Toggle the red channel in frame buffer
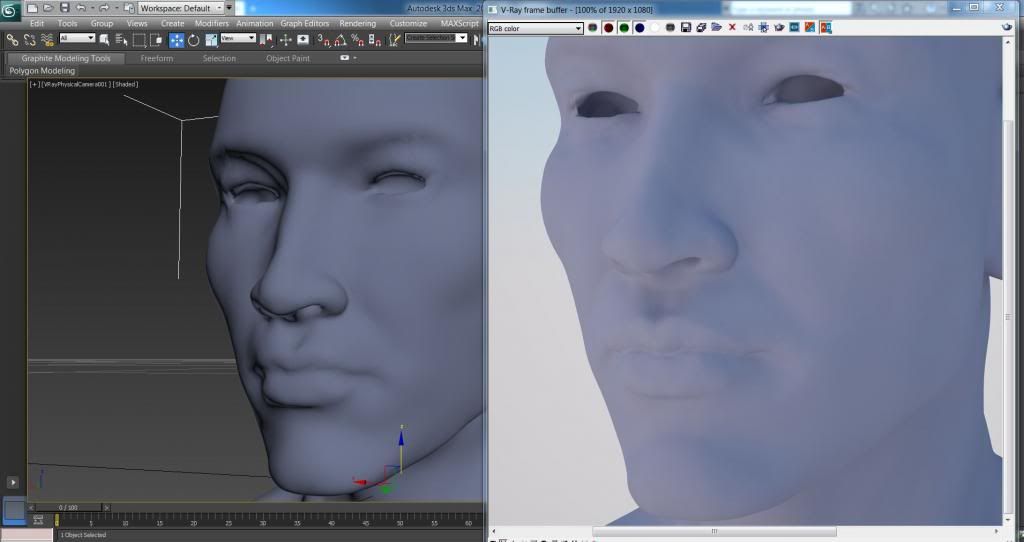Image resolution: width=1024 pixels, height=542 pixels. (608, 28)
